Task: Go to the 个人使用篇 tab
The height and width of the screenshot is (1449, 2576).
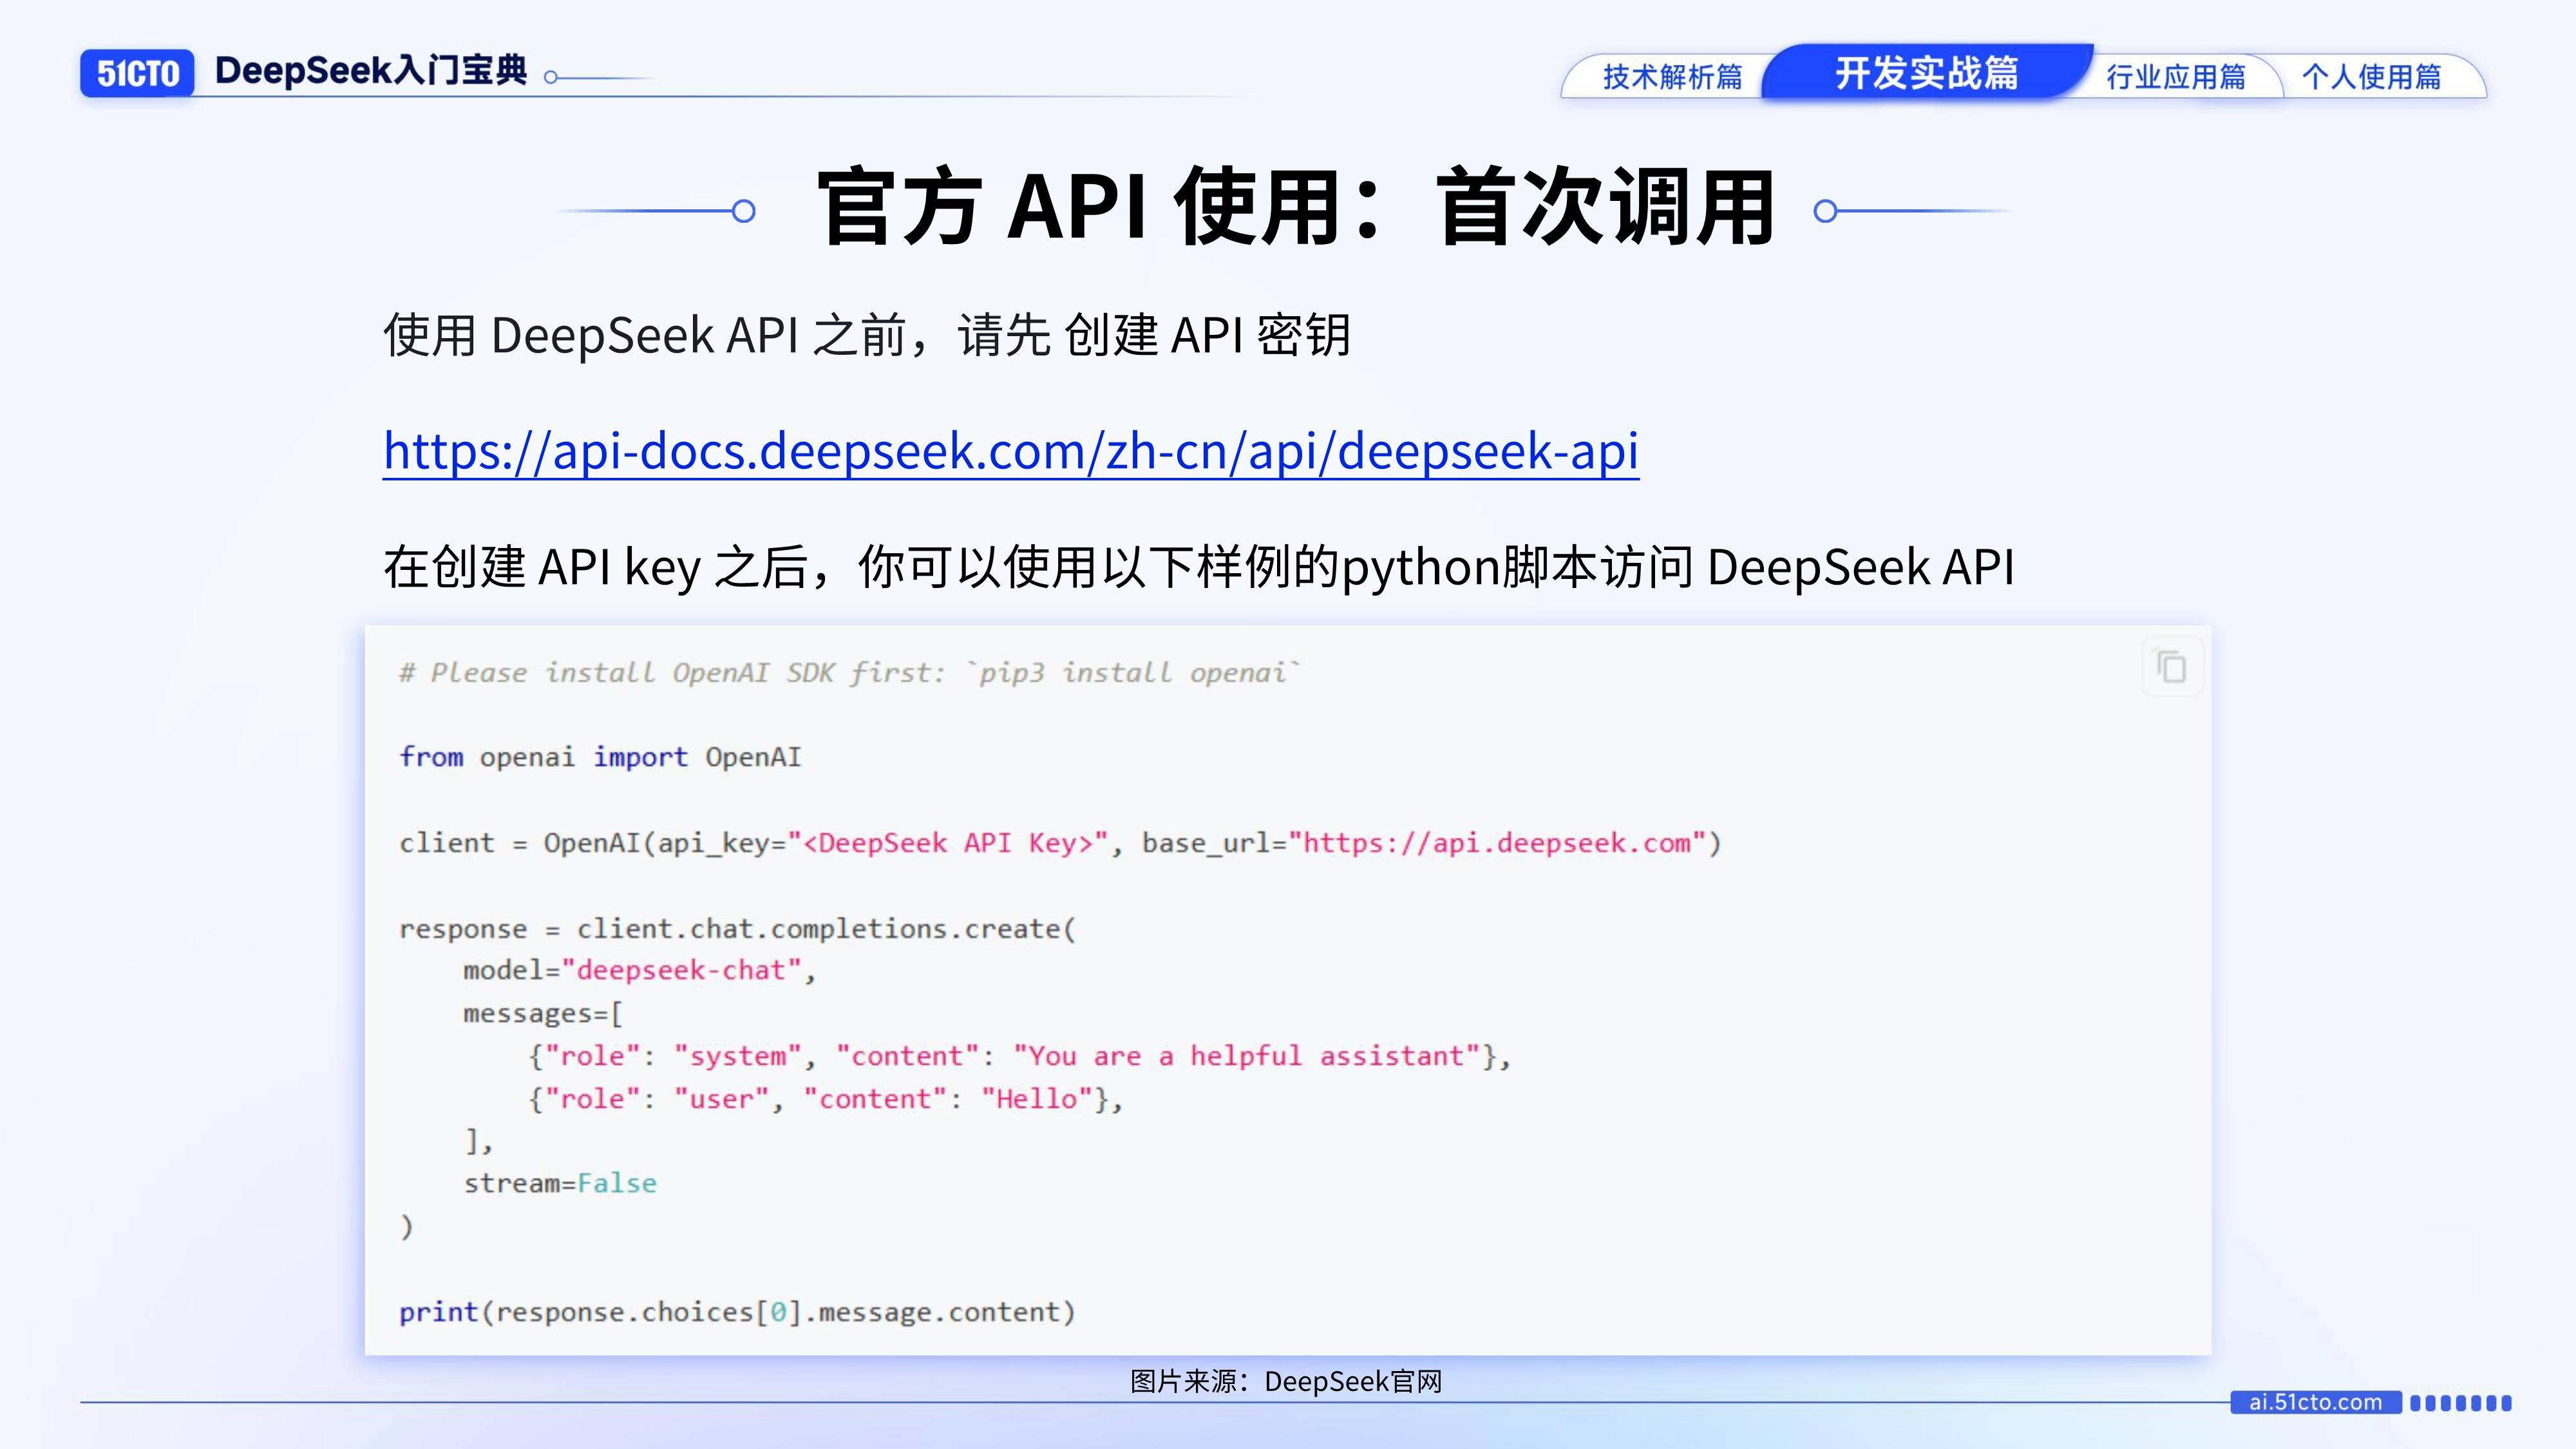Action: (2371, 77)
